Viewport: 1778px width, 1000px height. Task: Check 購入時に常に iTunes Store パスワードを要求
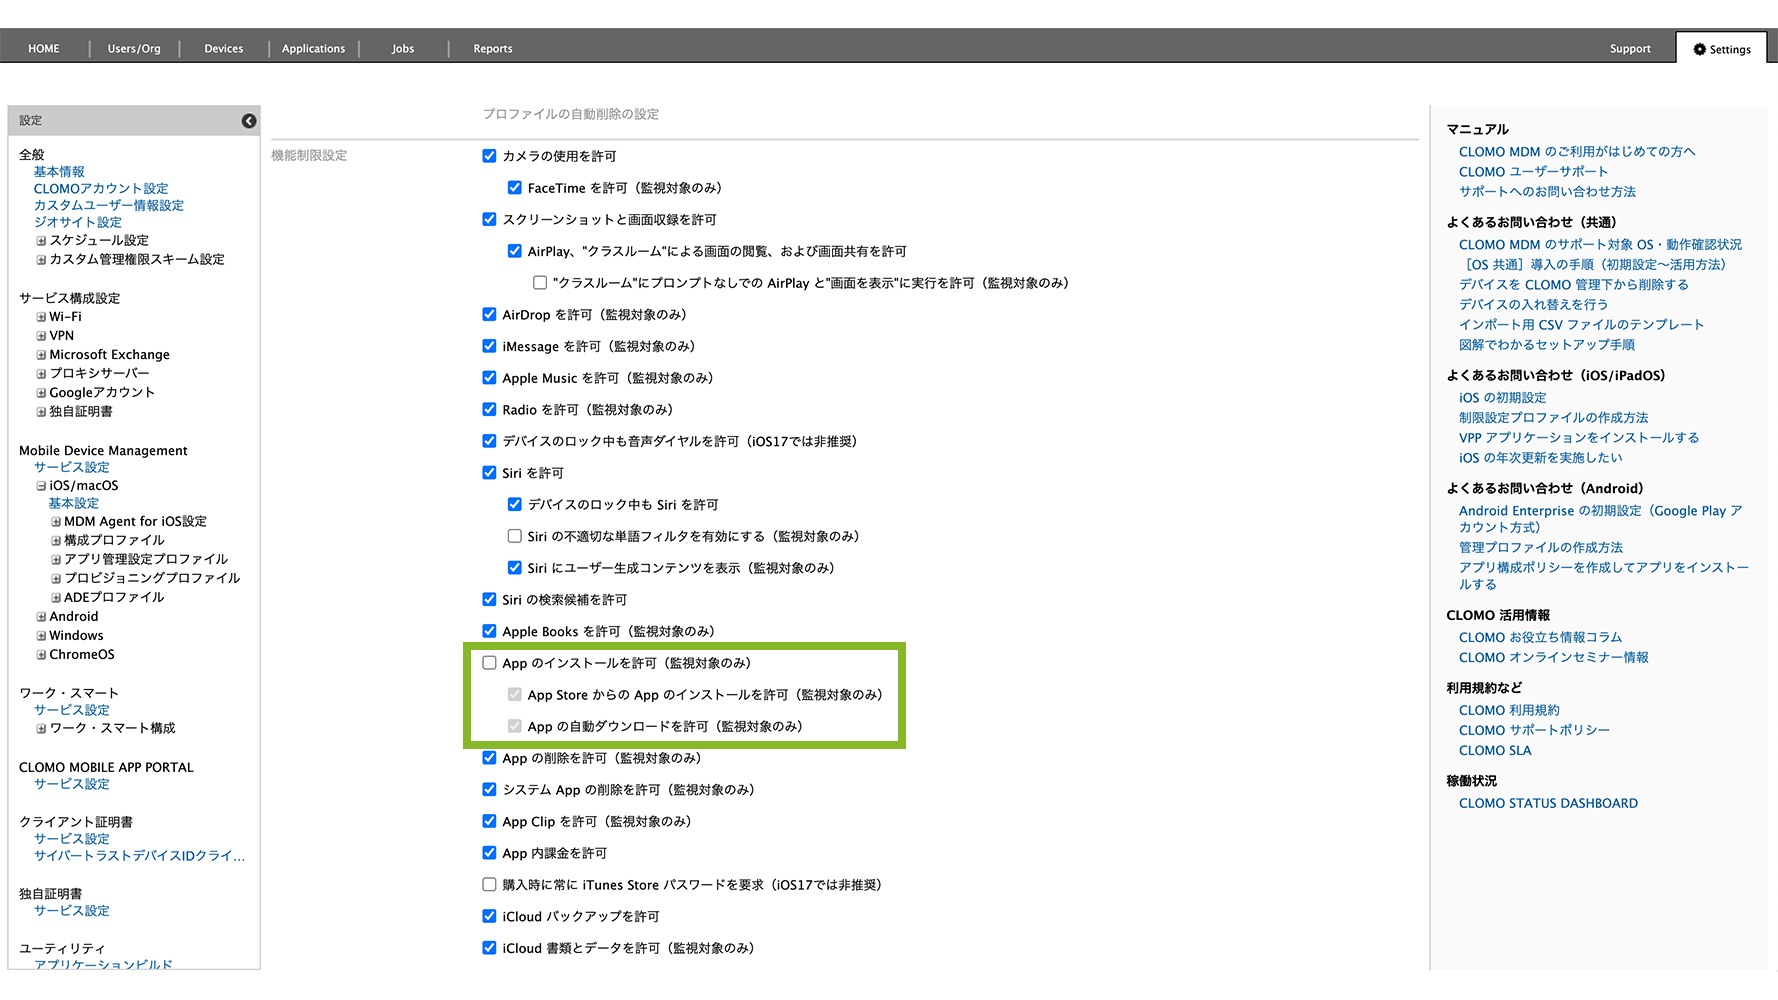pos(489,885)
